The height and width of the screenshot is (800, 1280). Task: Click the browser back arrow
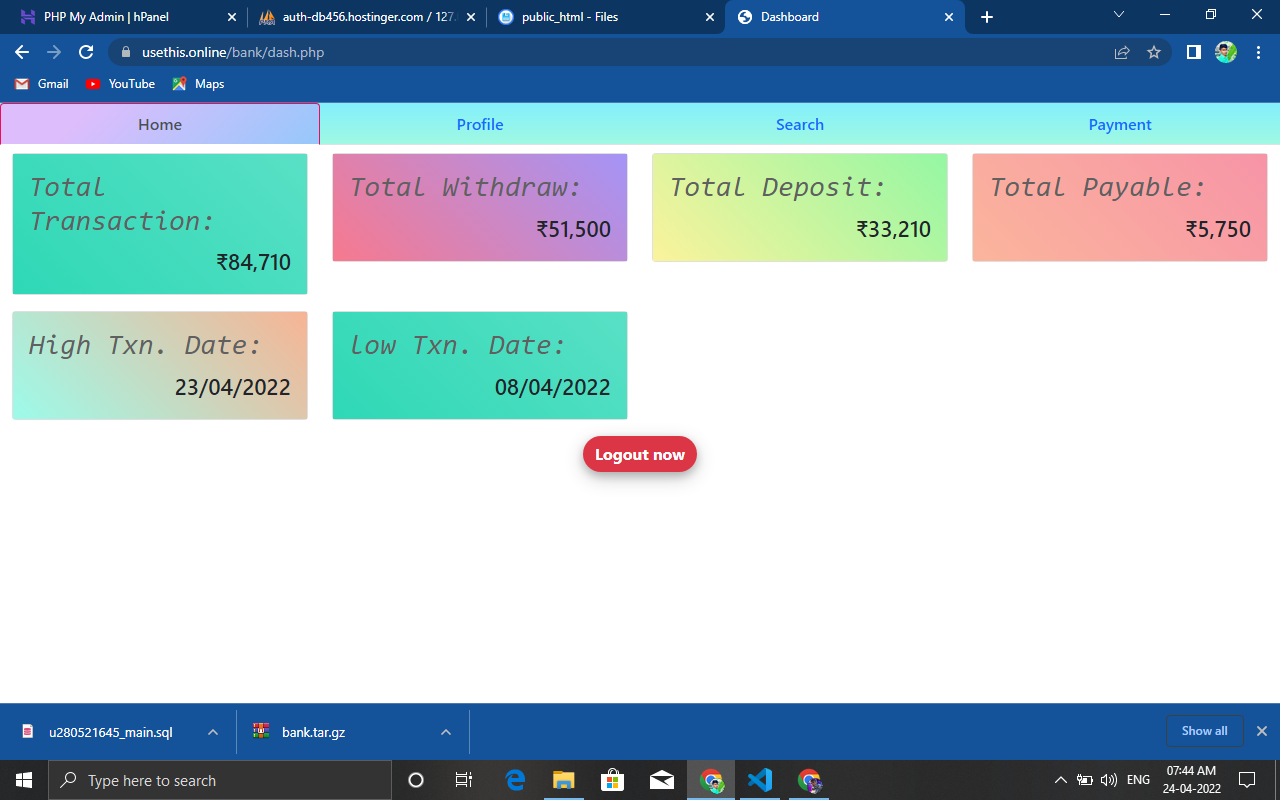21,51
